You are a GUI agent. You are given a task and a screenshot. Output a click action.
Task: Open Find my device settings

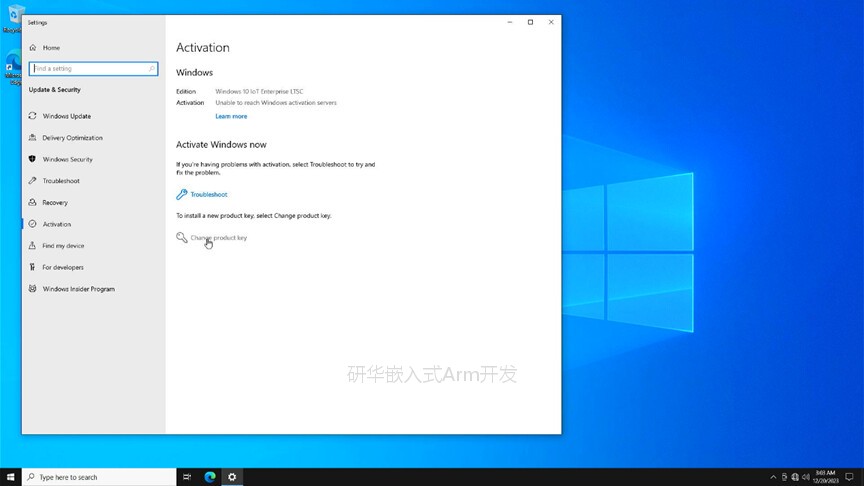[x=63, y=246]
